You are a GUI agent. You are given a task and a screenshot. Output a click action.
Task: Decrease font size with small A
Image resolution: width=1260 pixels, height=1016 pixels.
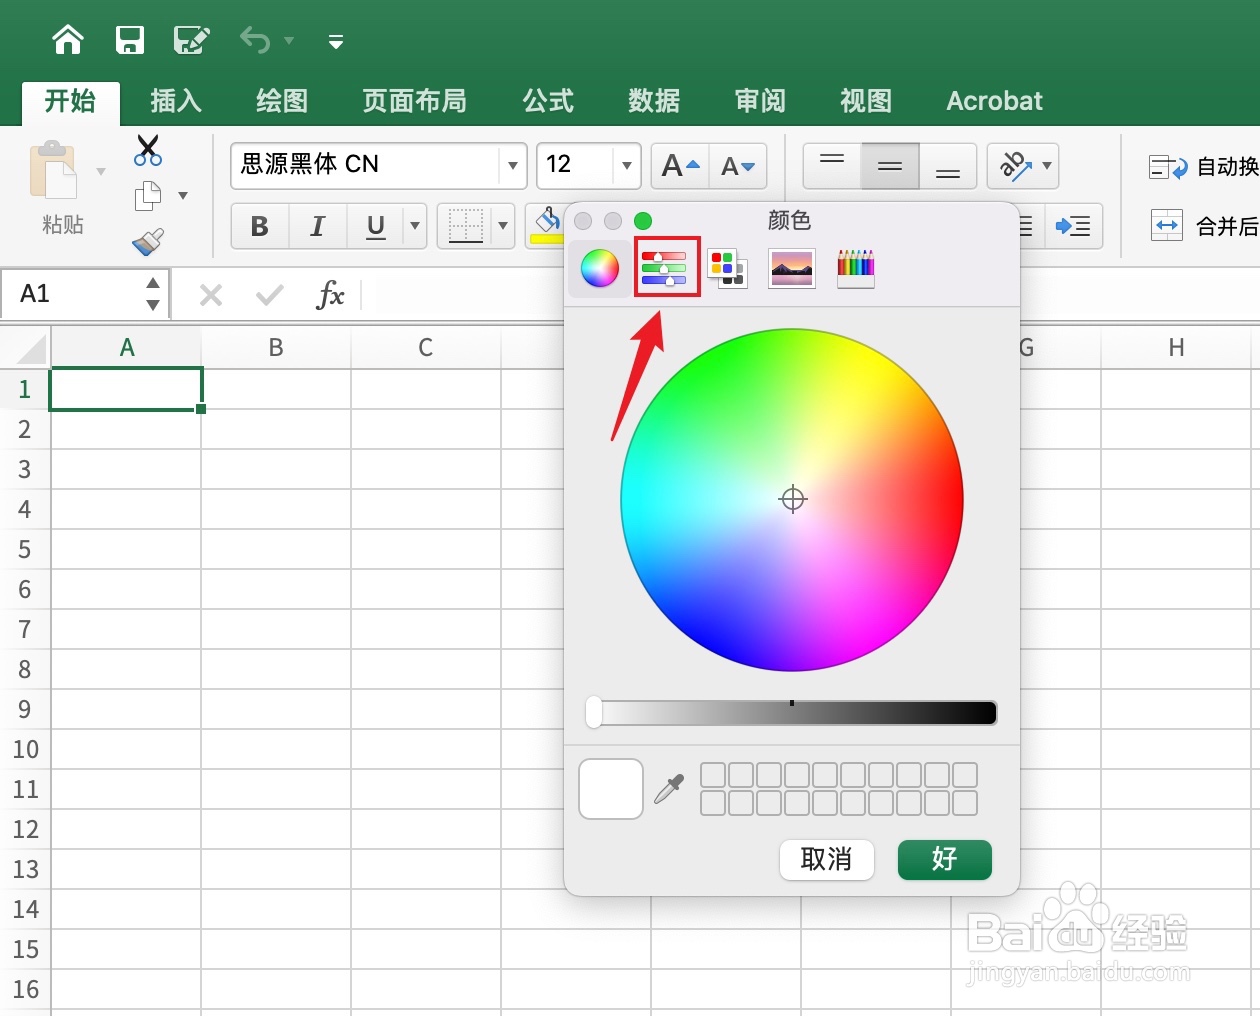(738, 166)
